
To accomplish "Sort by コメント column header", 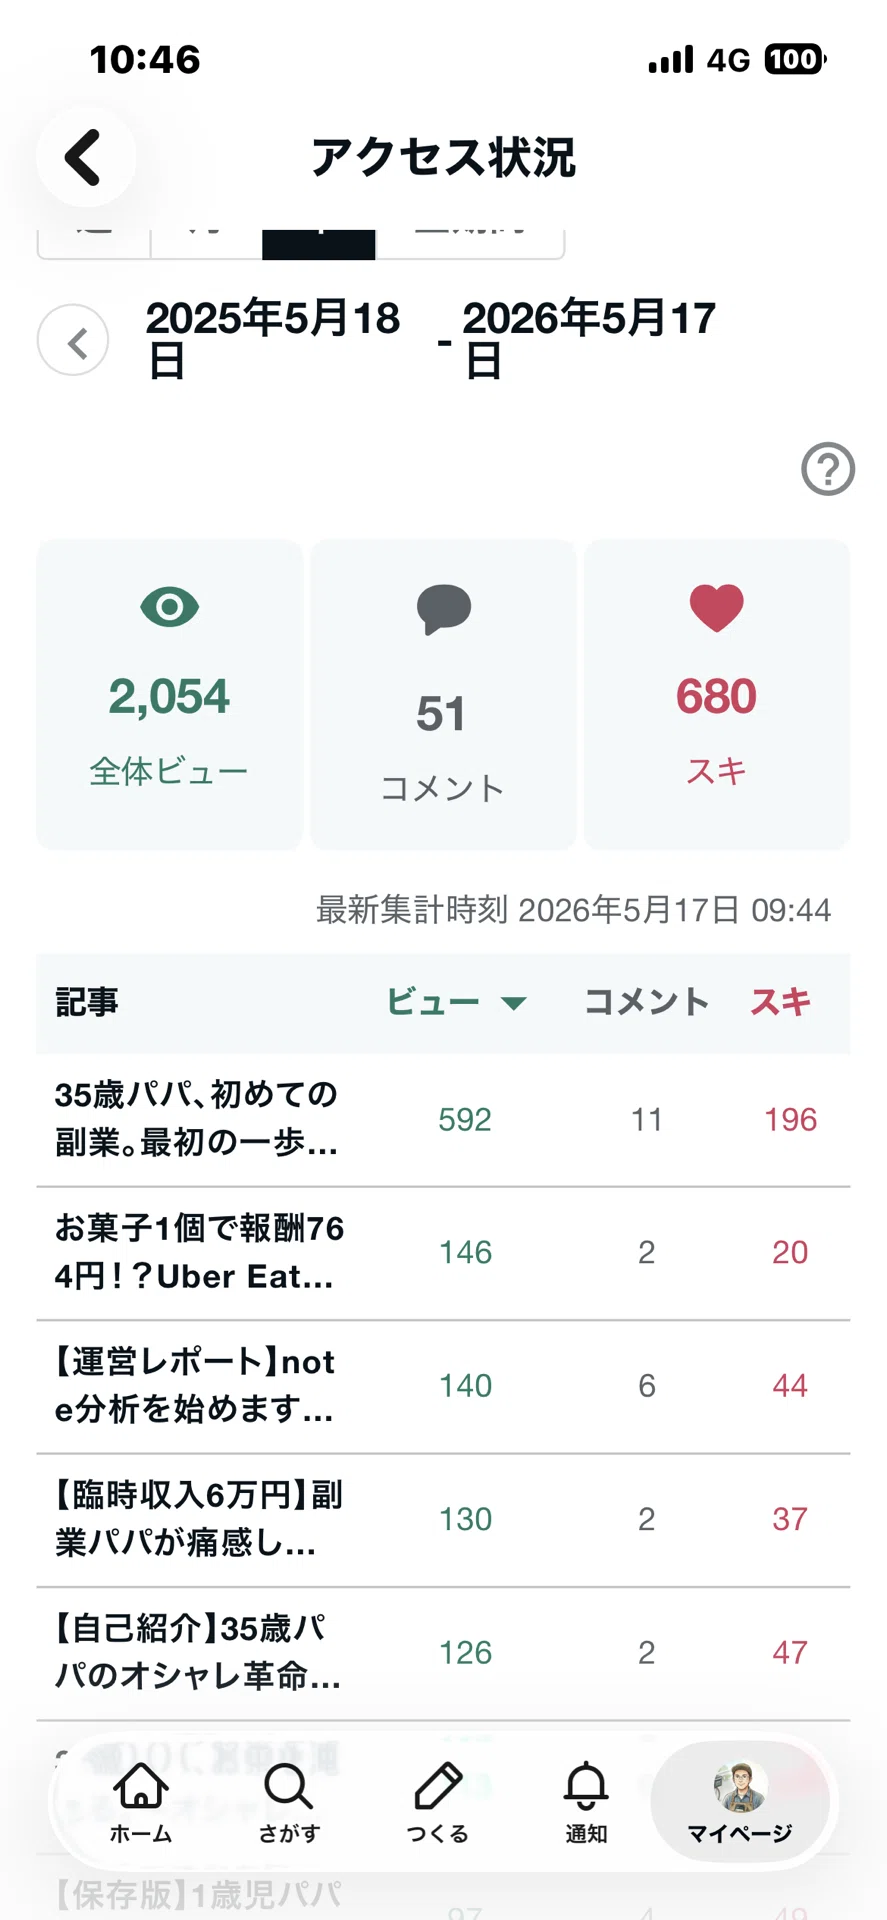I will click(x=646, y=1002).
